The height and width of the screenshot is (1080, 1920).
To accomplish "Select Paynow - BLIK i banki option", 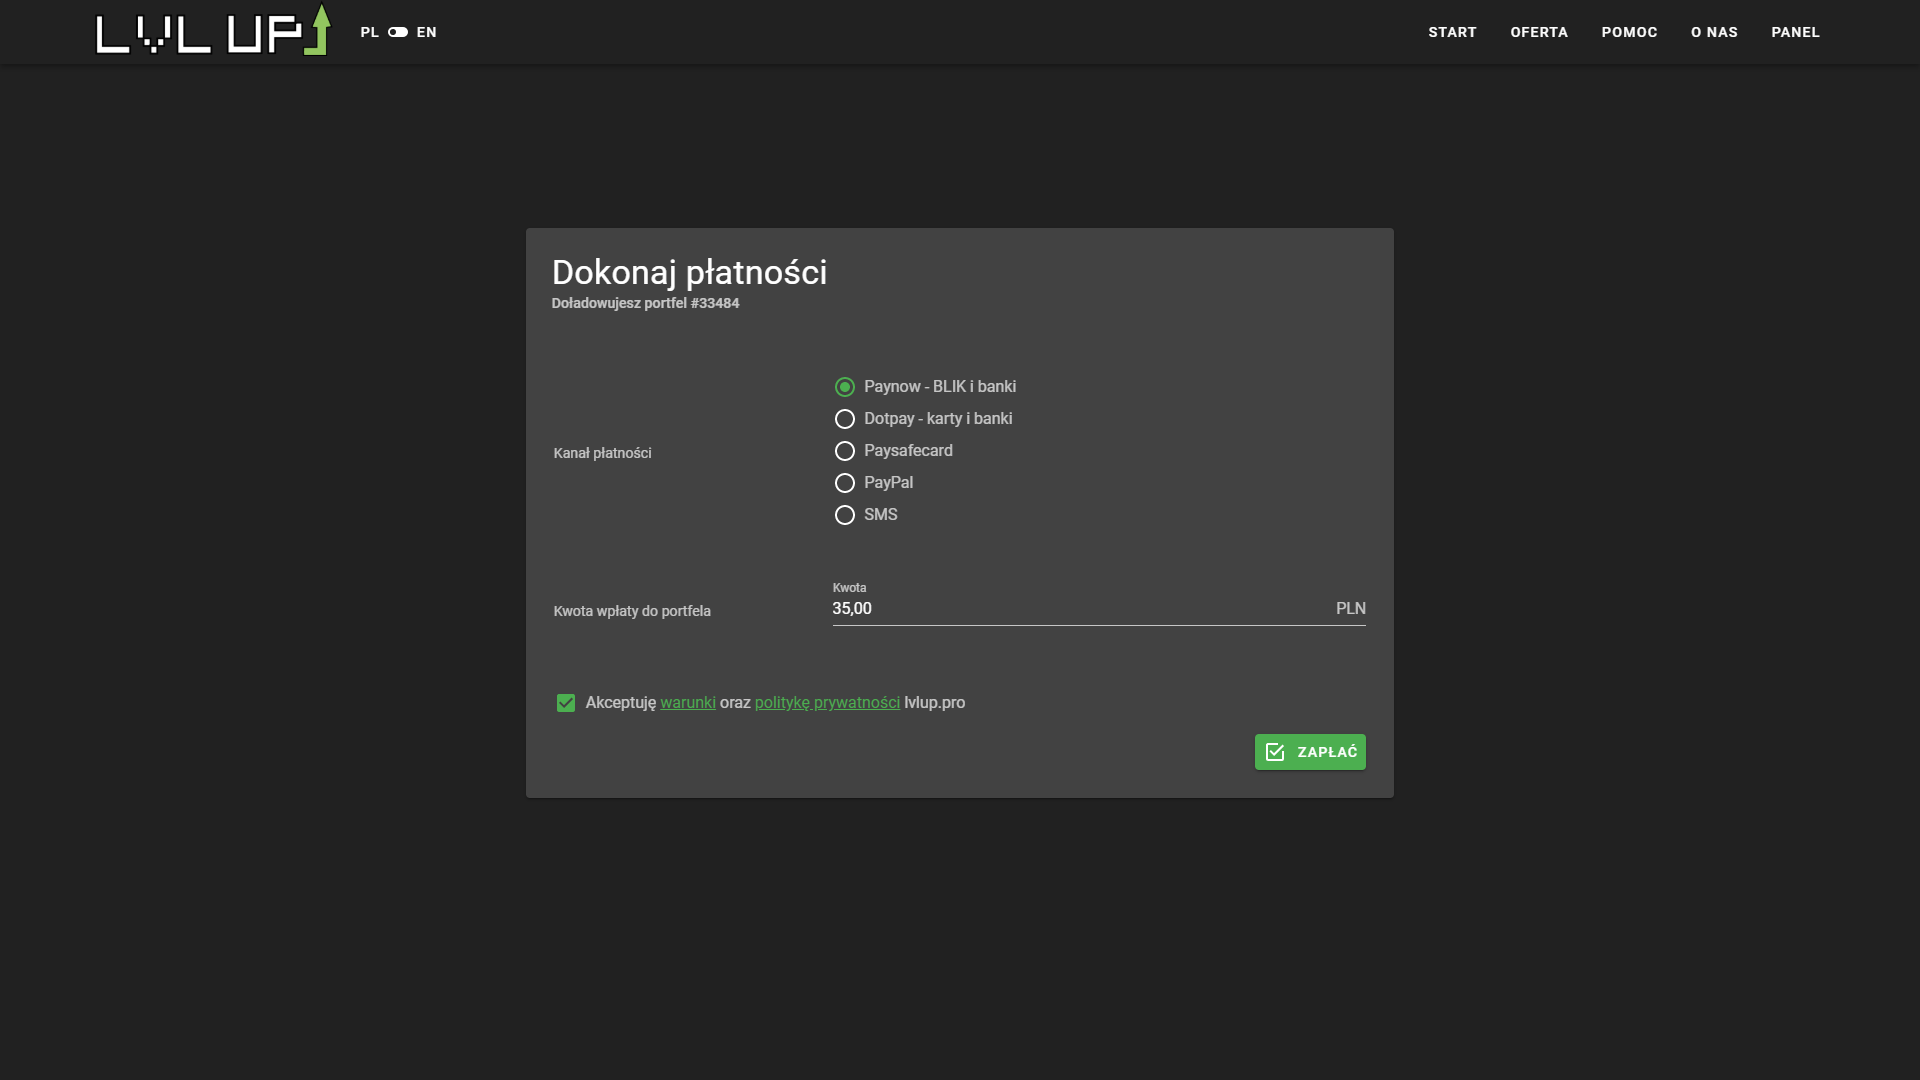I will tap(845, 387).
